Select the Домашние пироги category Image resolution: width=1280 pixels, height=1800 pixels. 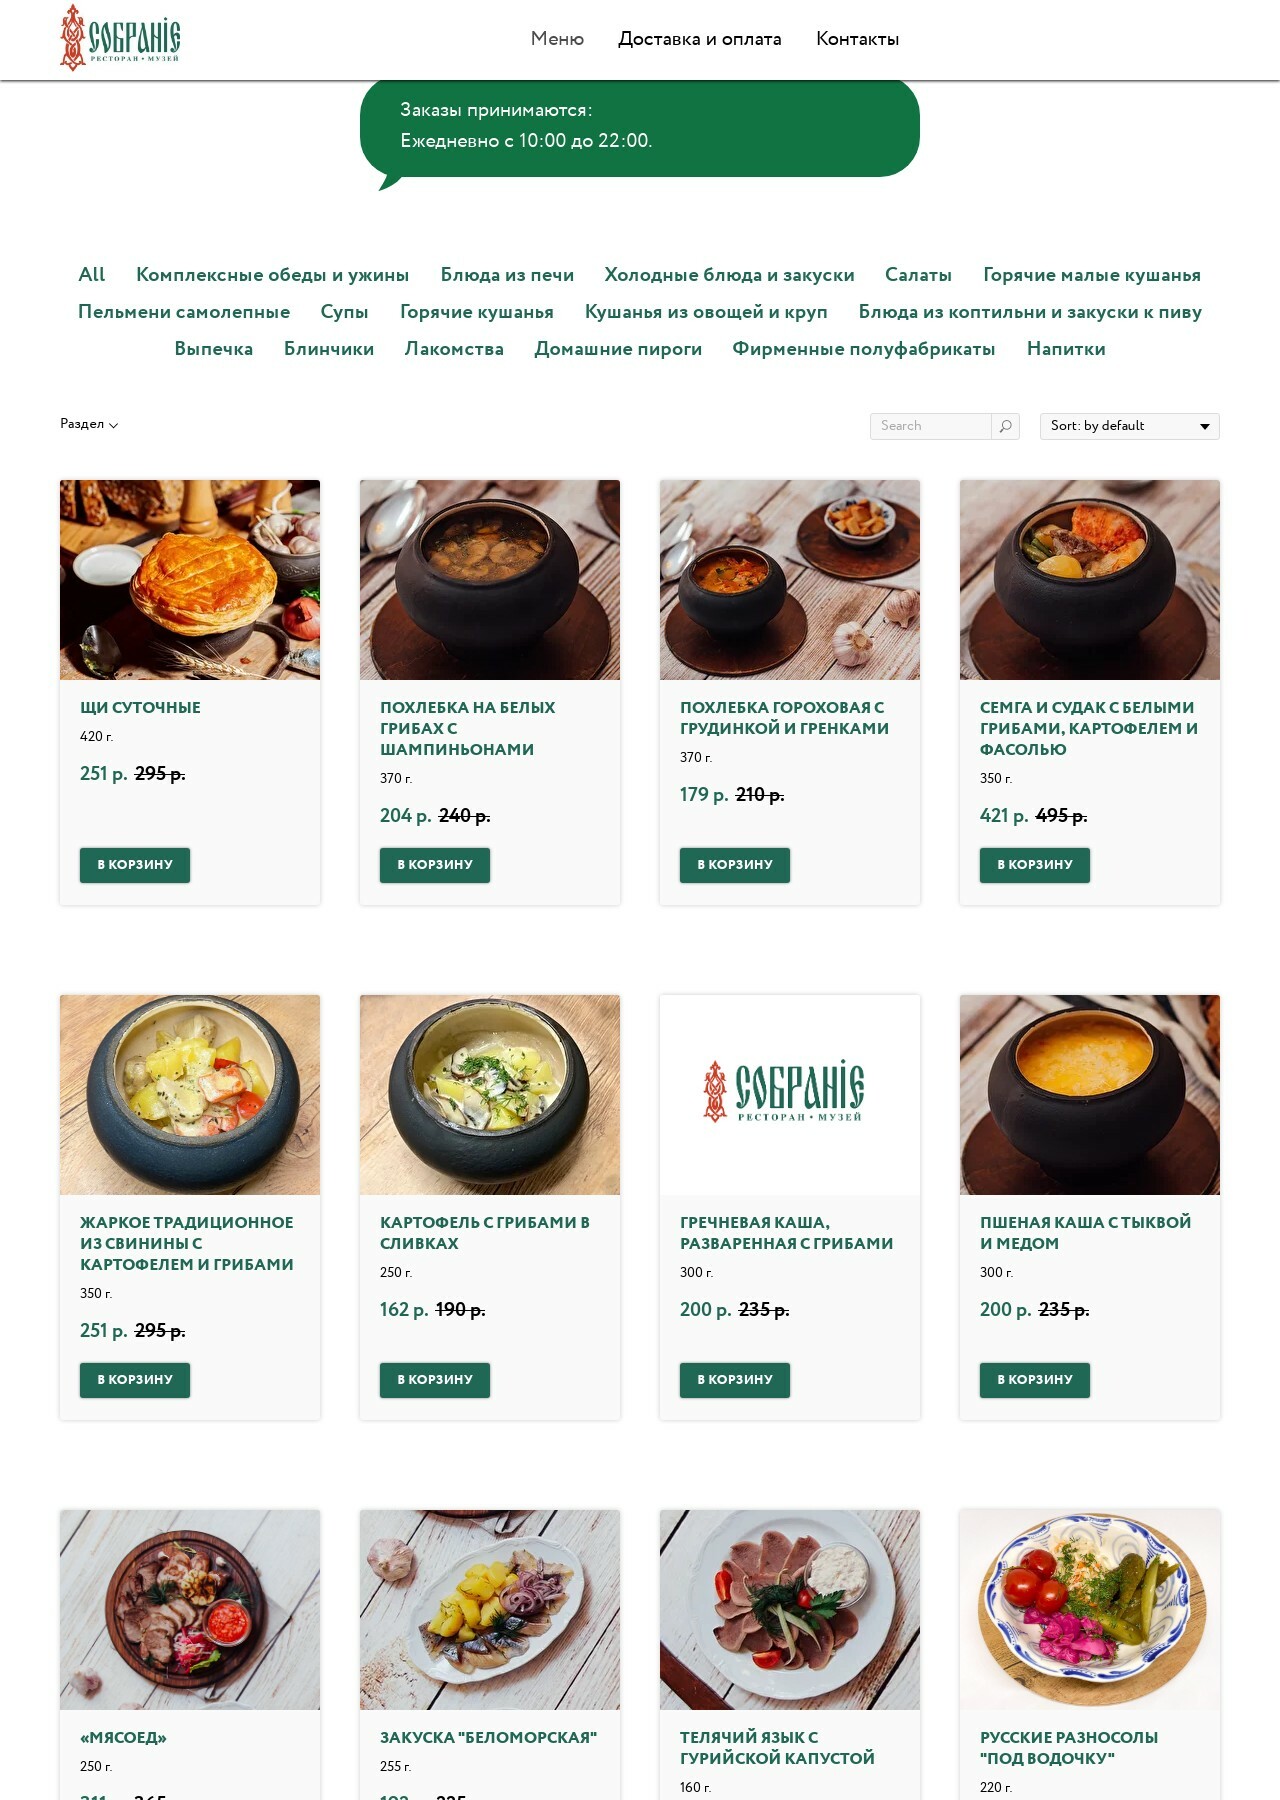(618, 349)
